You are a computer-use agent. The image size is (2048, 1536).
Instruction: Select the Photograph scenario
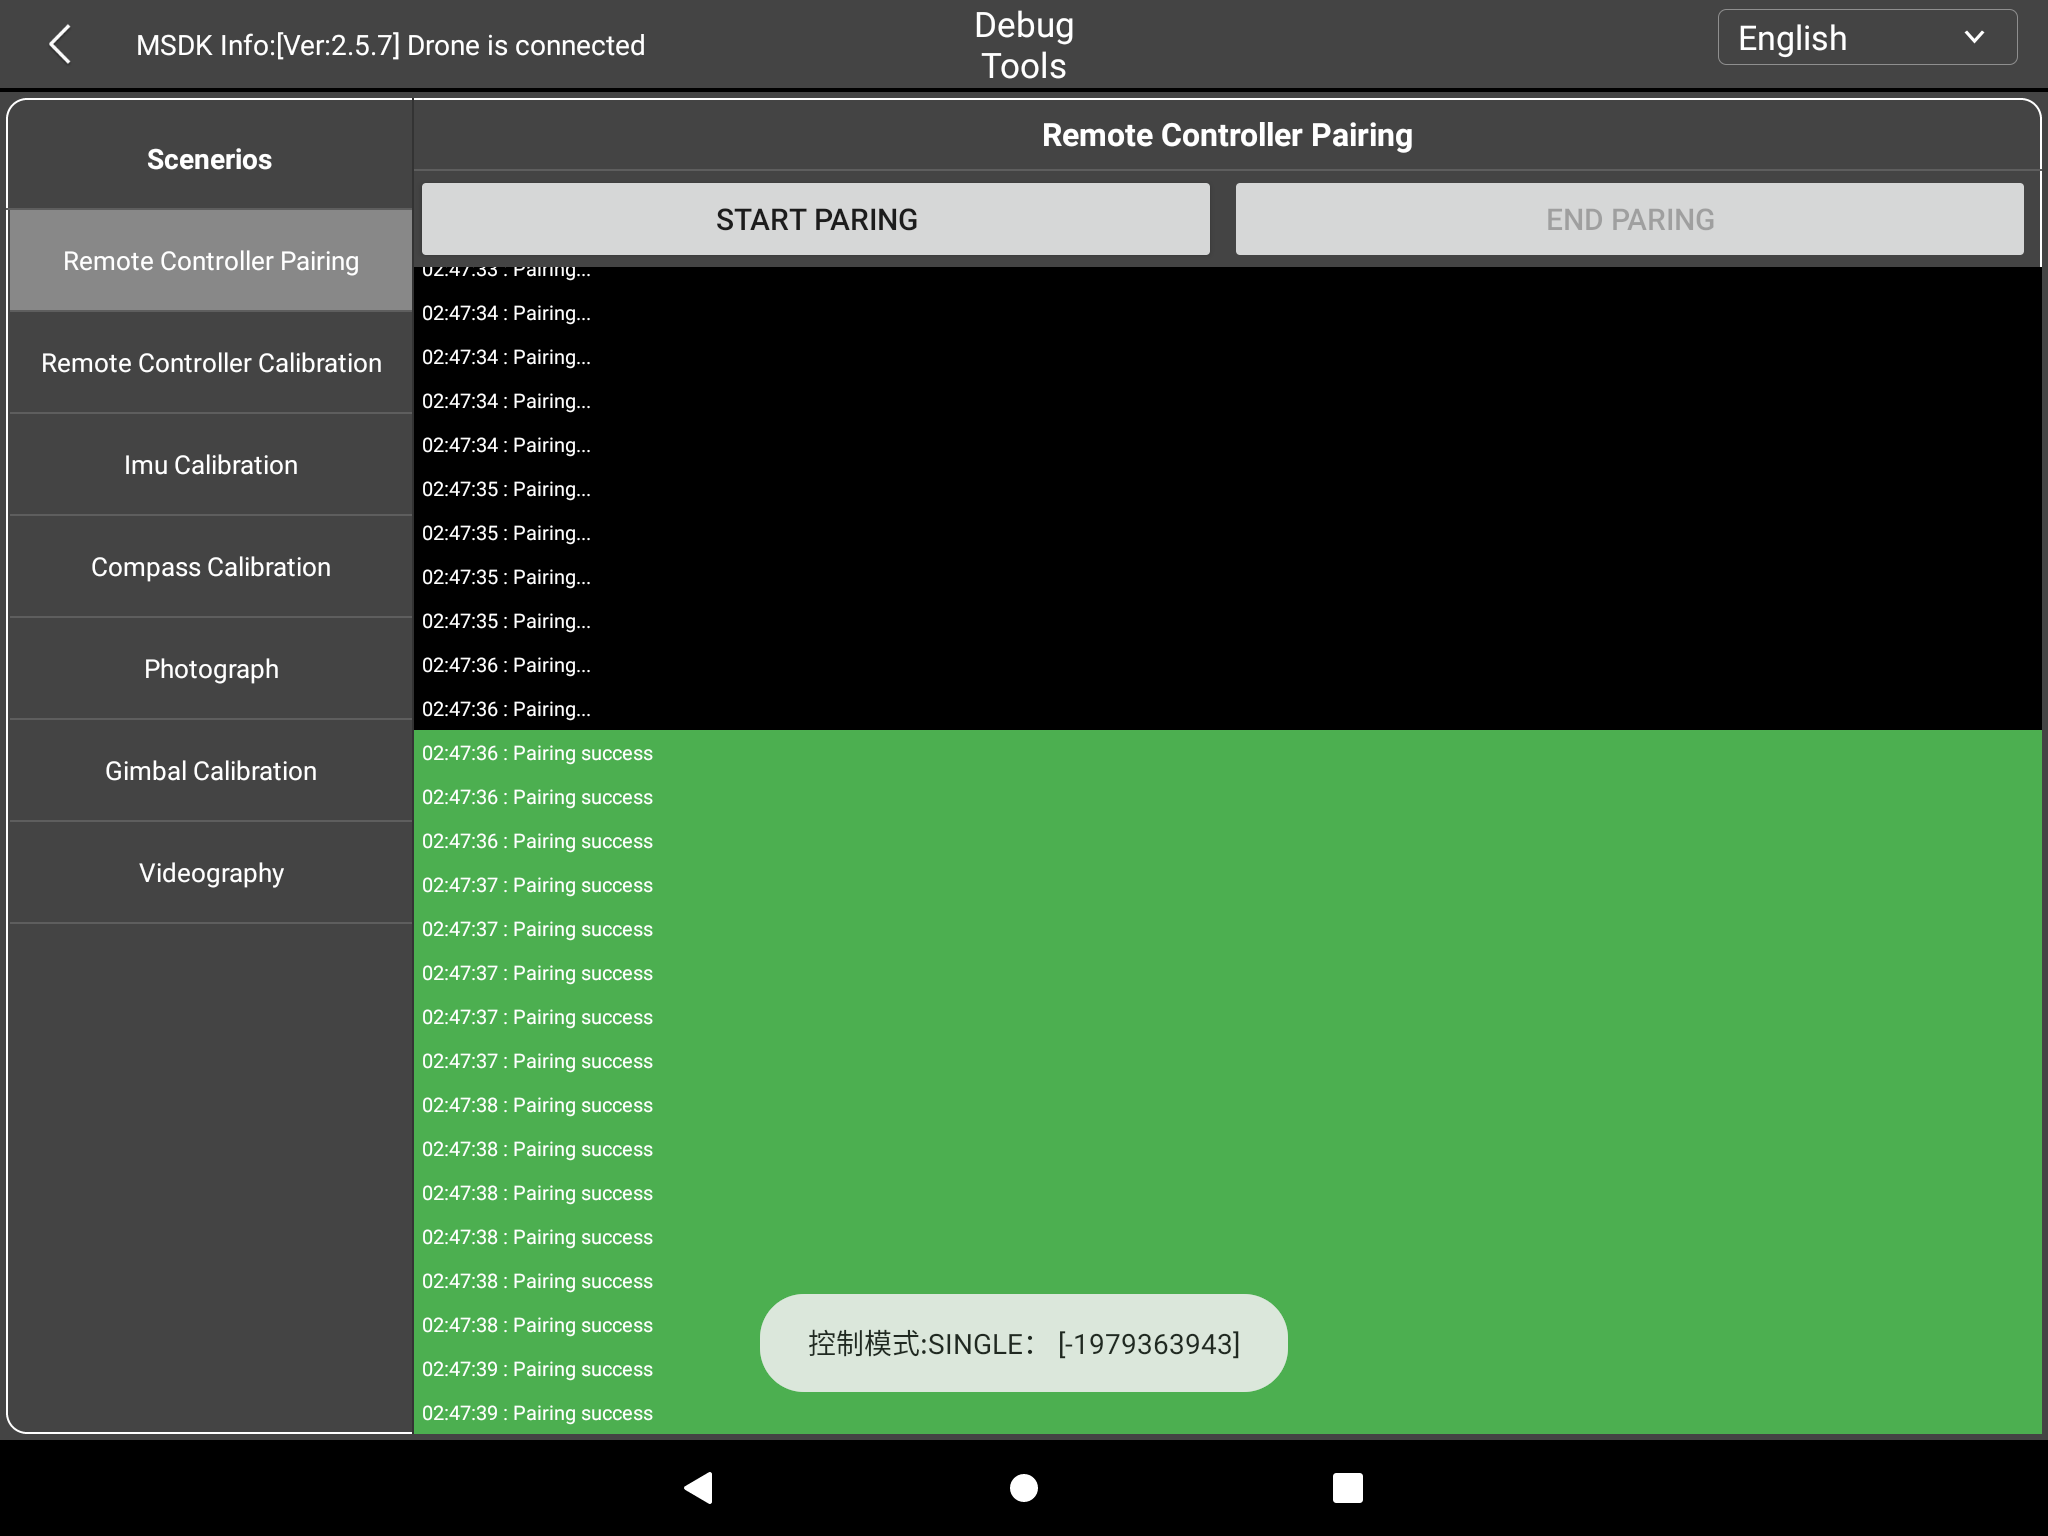(x=211, y=669)
